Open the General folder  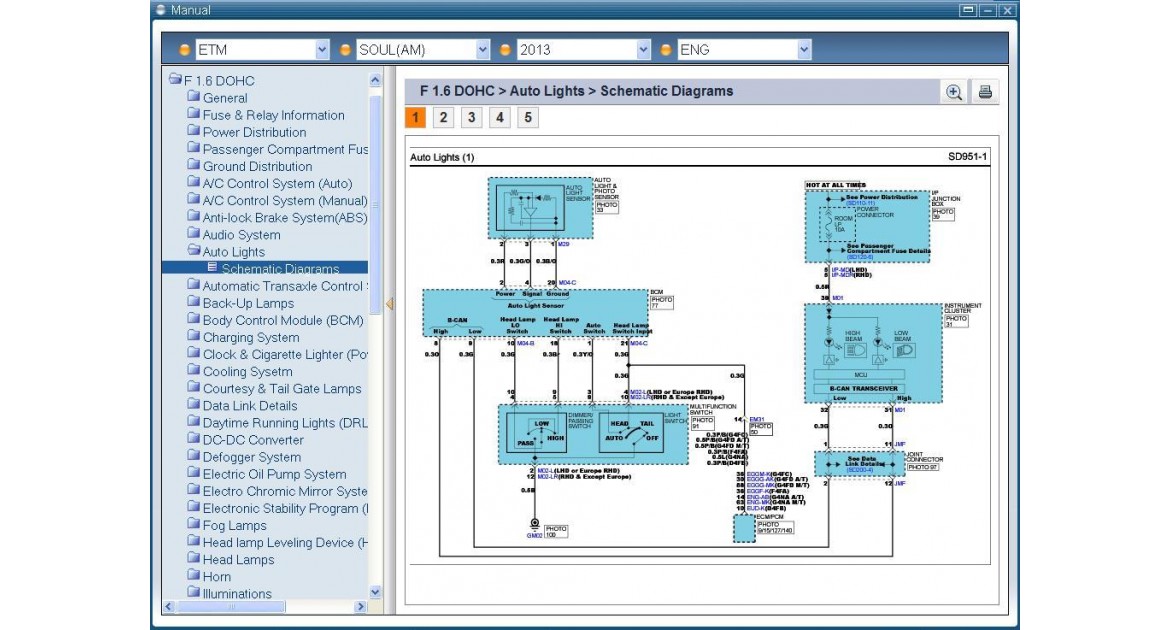pos(217,98)
